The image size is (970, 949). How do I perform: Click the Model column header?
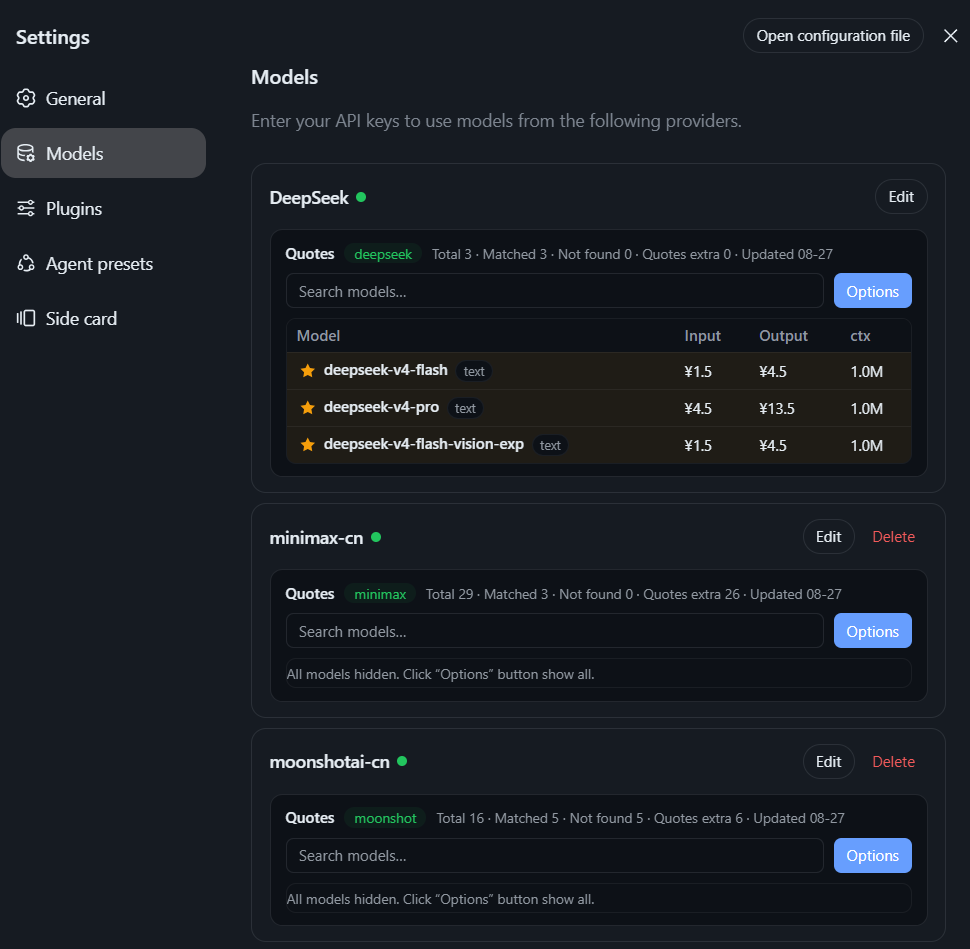pyautogui.click(x=319, y=336)
